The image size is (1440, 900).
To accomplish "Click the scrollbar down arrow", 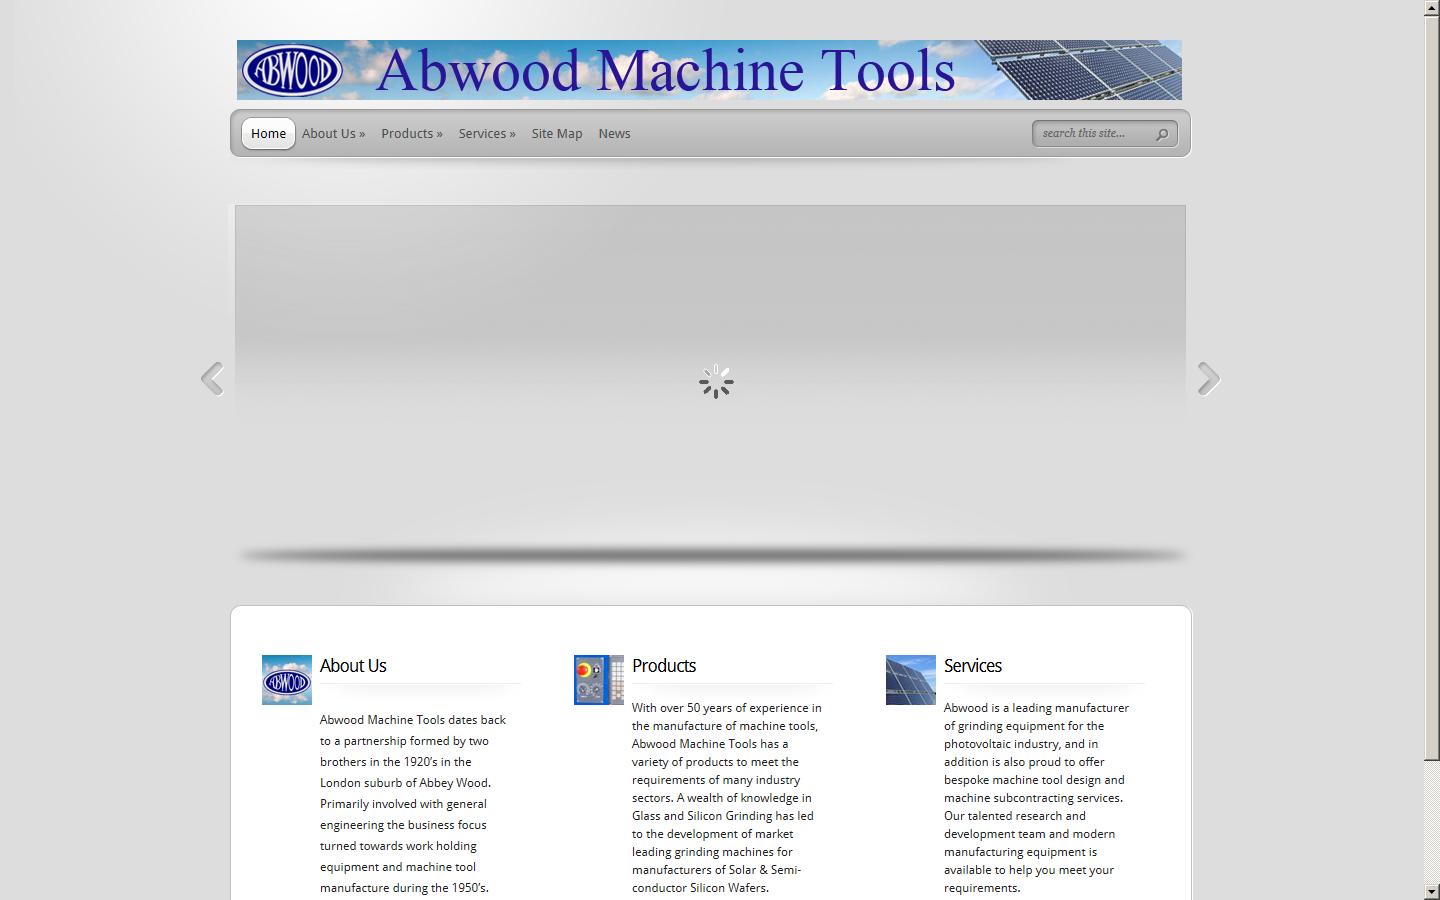I will pos(1432,891).
